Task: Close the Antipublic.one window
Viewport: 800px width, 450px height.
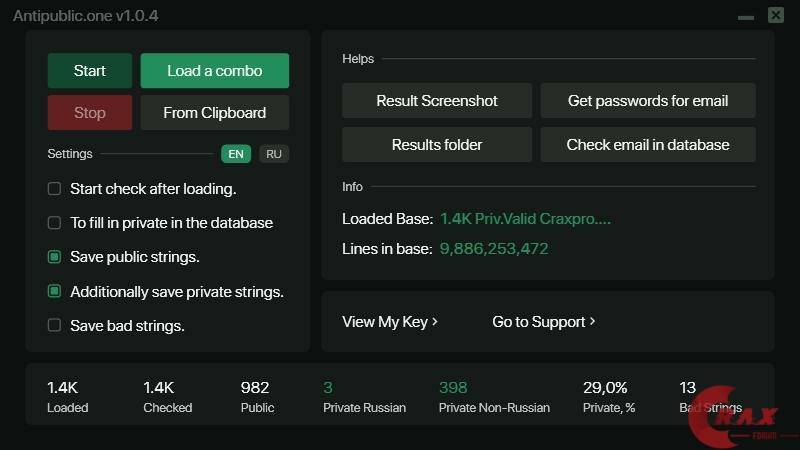Action: pos(776,15)
